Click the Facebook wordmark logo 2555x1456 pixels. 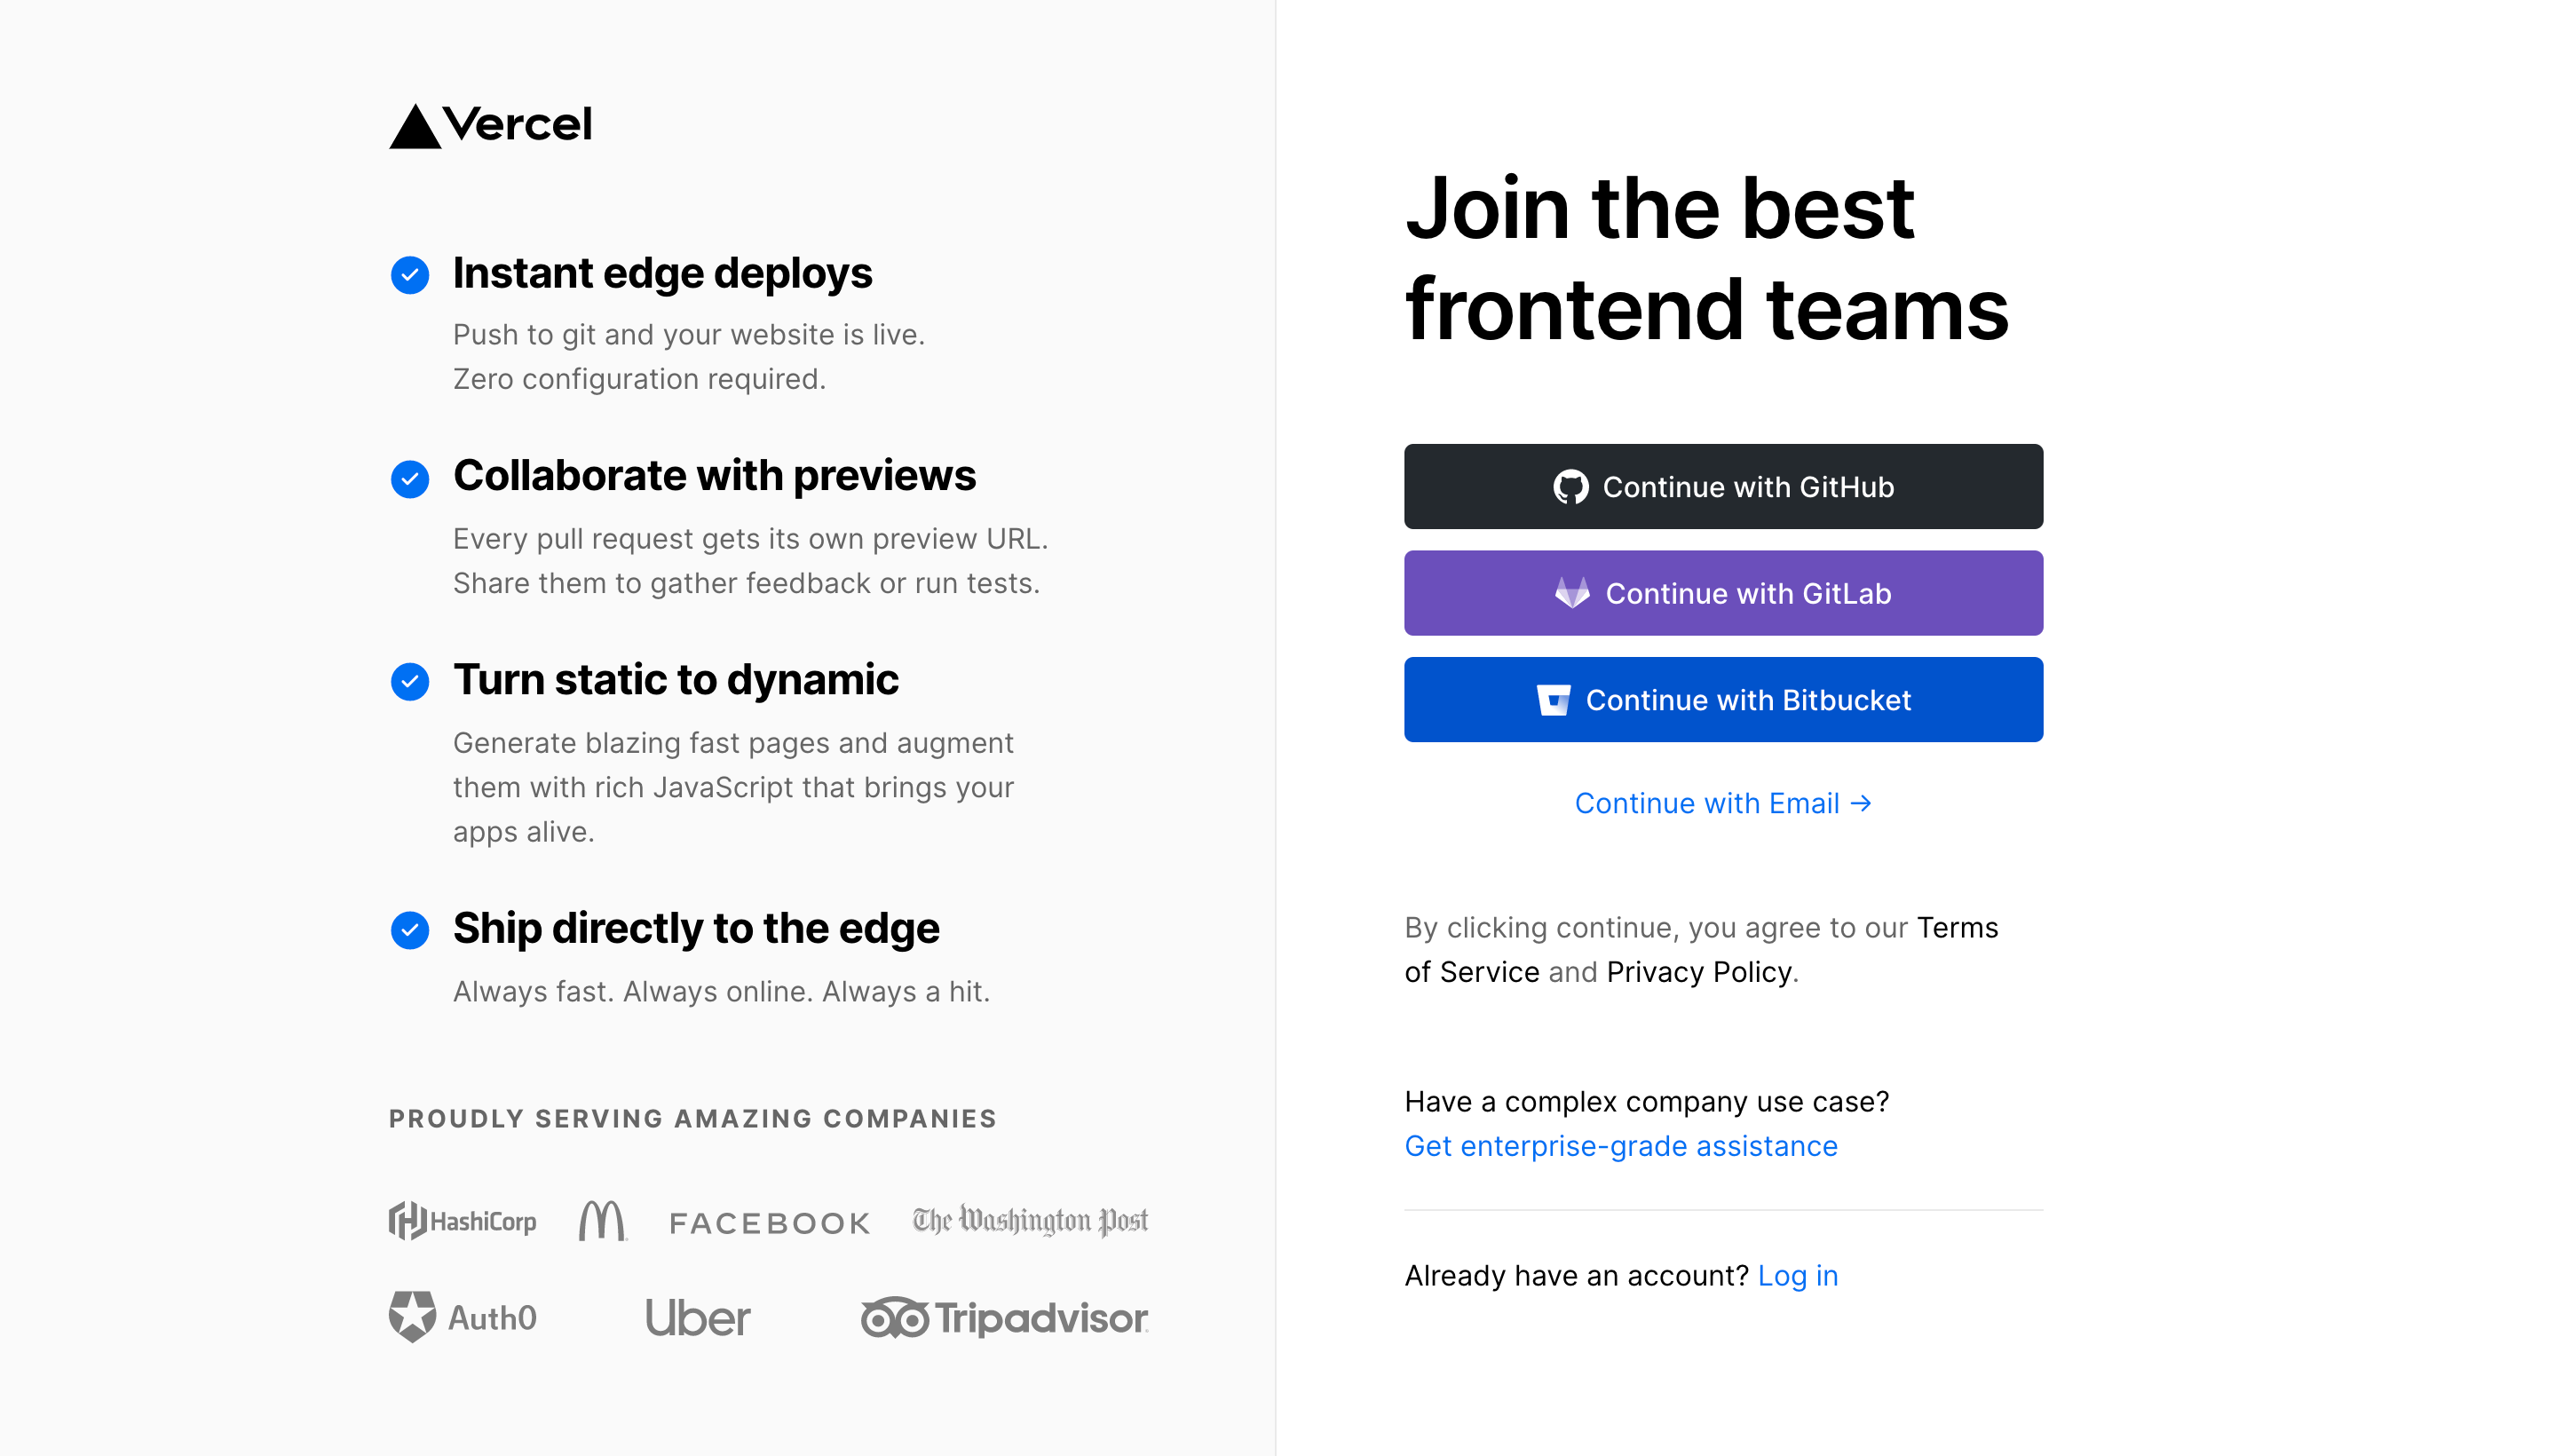pos(770,1223)
